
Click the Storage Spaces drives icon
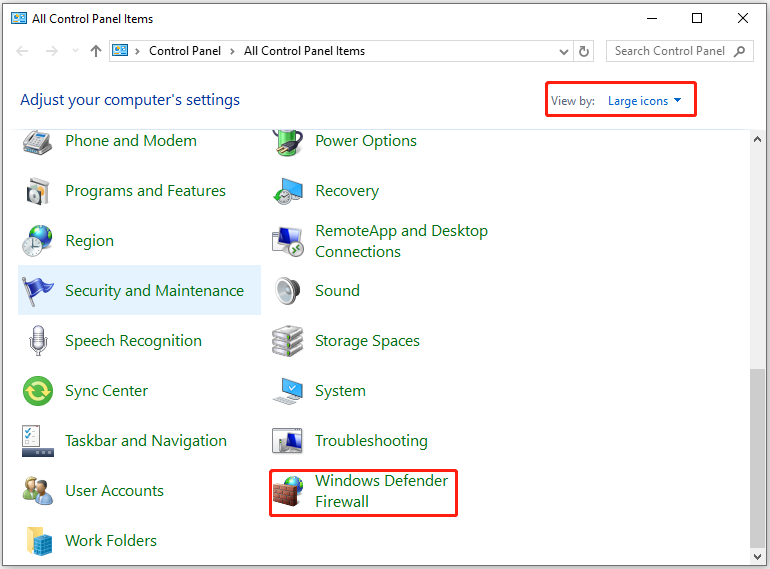pos(288,341)
